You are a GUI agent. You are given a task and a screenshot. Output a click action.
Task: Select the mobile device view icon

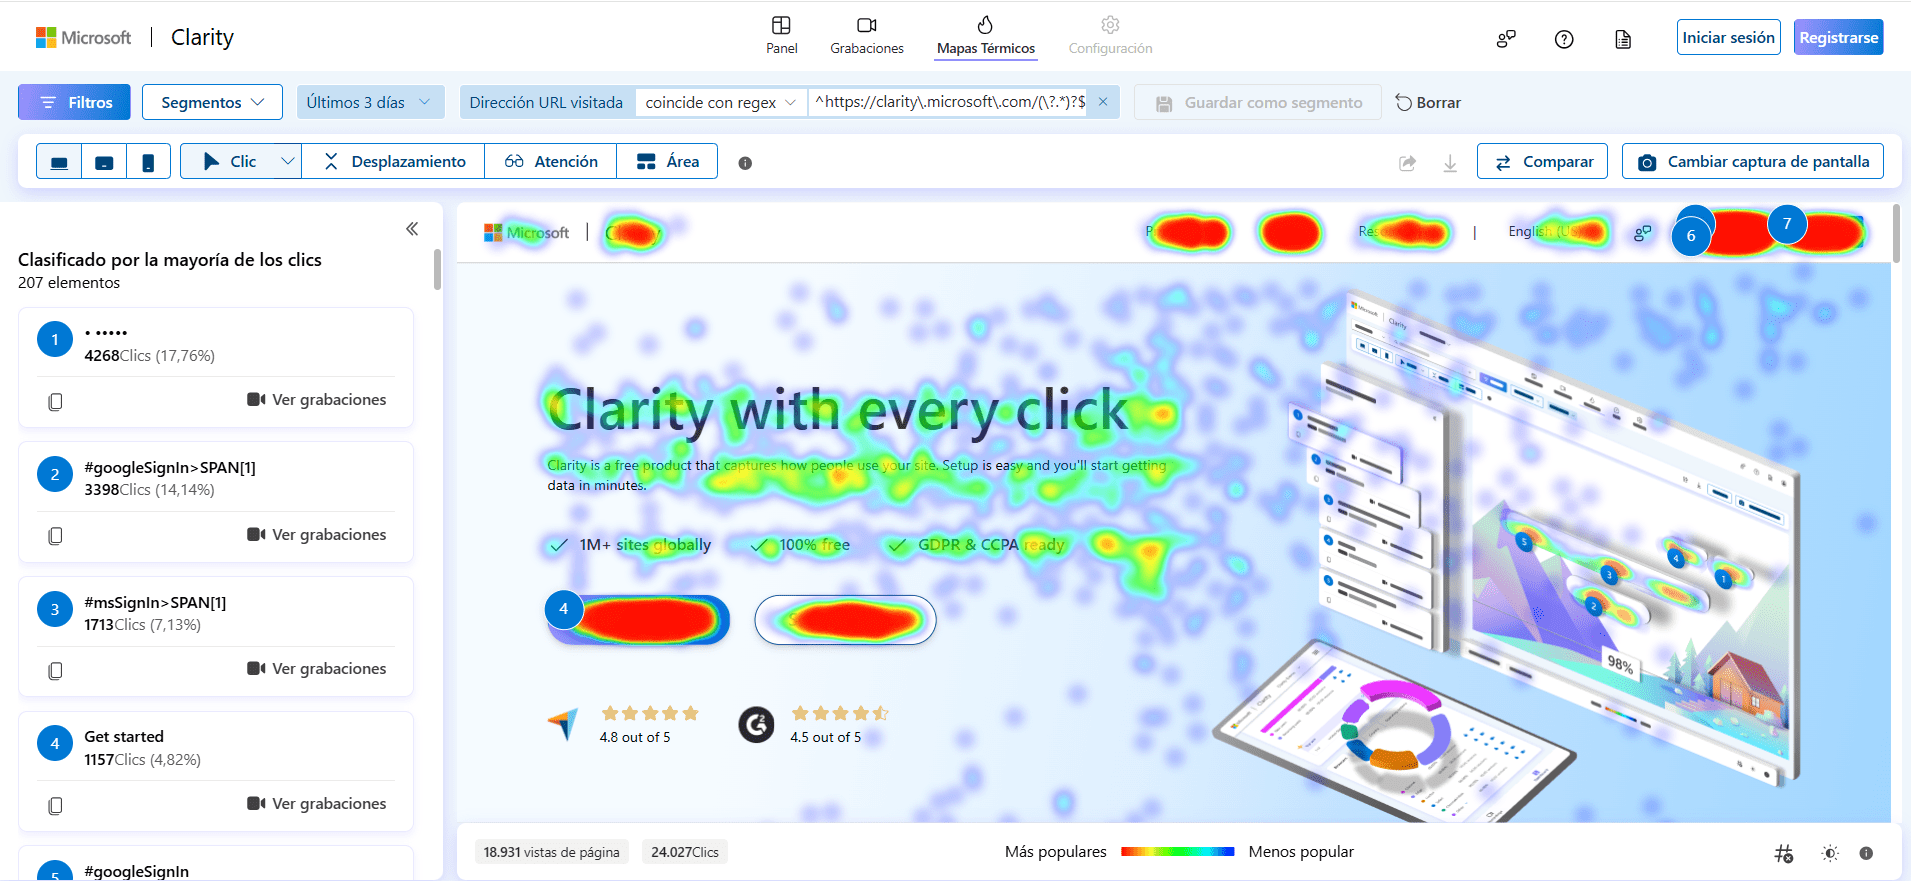point(148,162)
